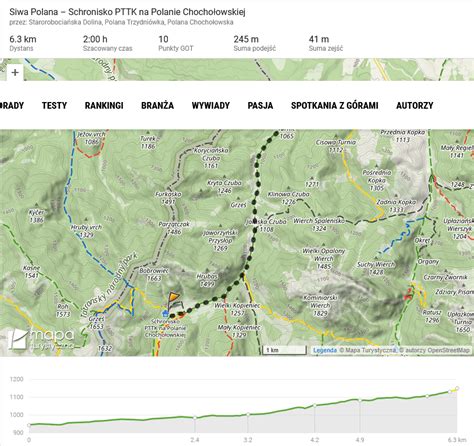Click the 41 m Suma zejść value
The width and height of the screenshot is (474, 446).
(x=319, y=39)
